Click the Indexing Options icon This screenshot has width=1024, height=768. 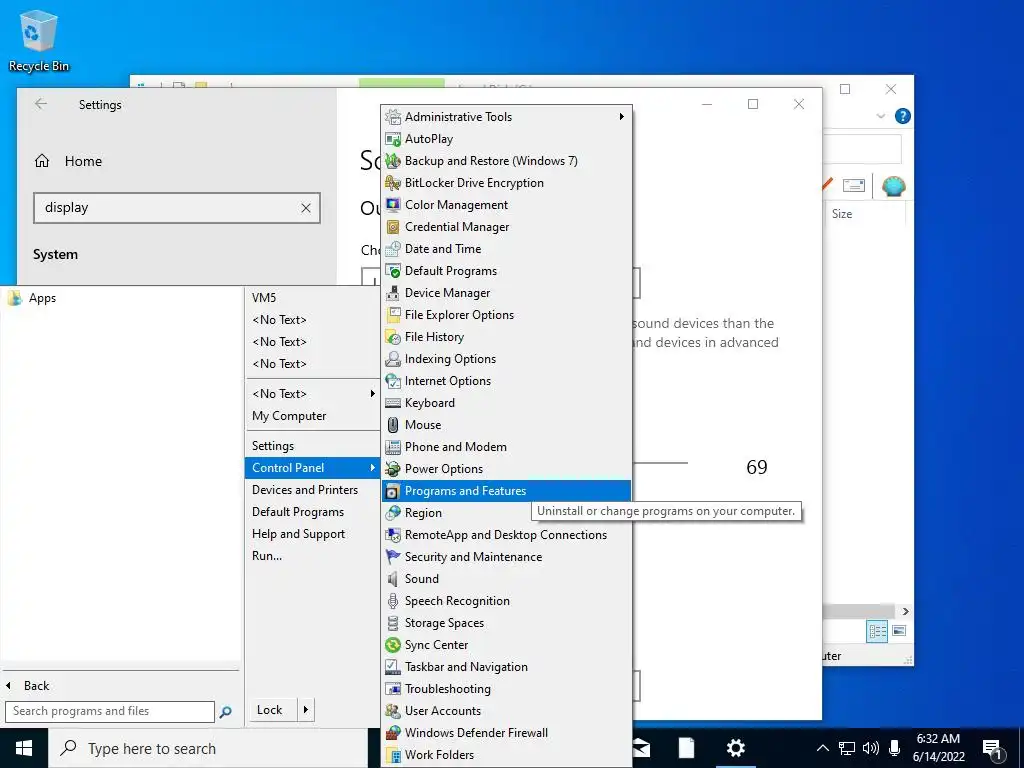point(392,359)
